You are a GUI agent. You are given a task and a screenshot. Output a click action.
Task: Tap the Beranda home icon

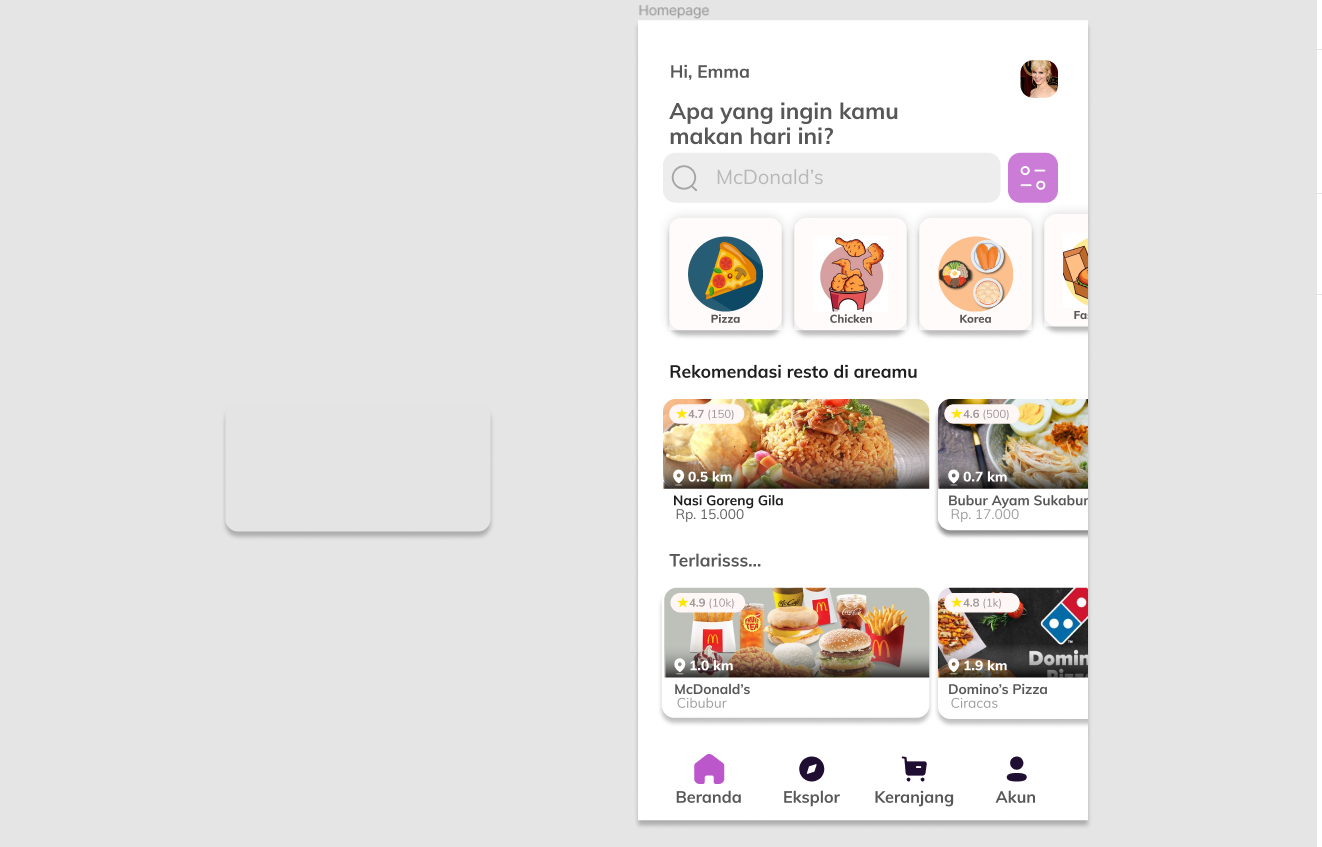[709, 769]
